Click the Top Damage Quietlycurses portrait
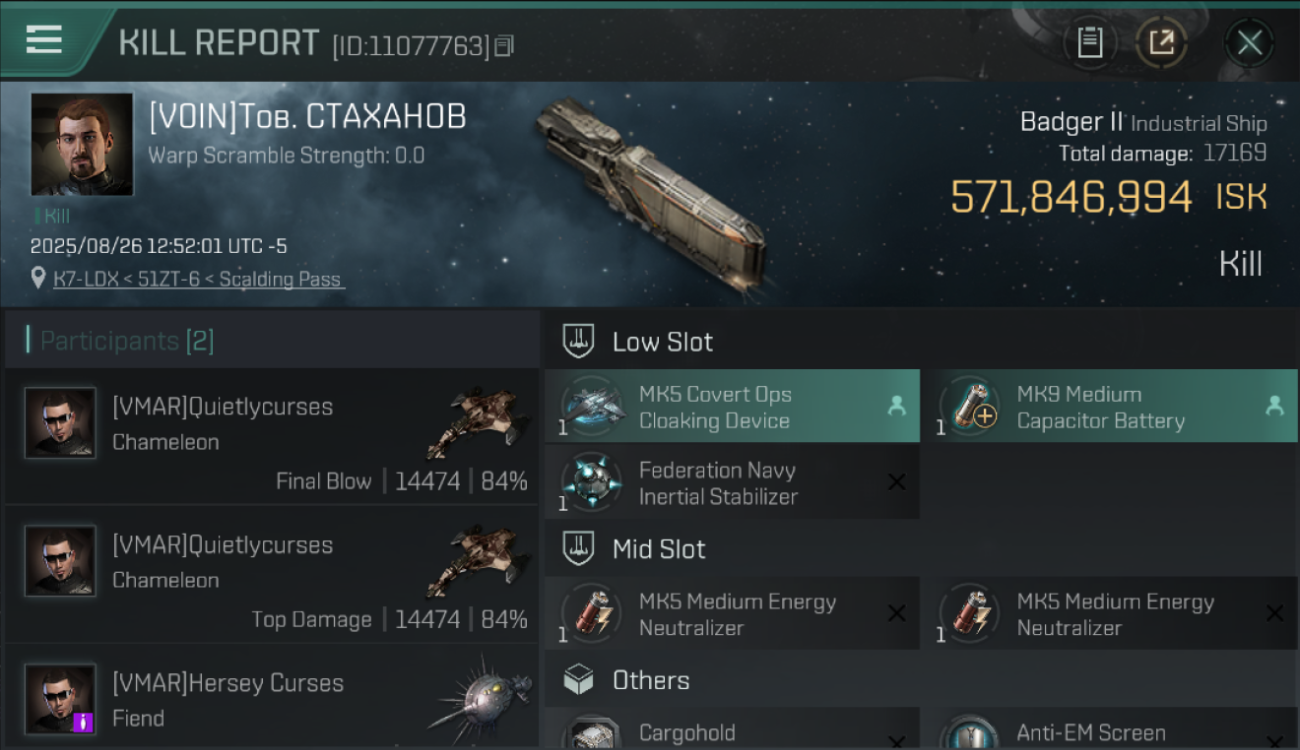This screenshot has width=1300, height=750. (60, 561)
